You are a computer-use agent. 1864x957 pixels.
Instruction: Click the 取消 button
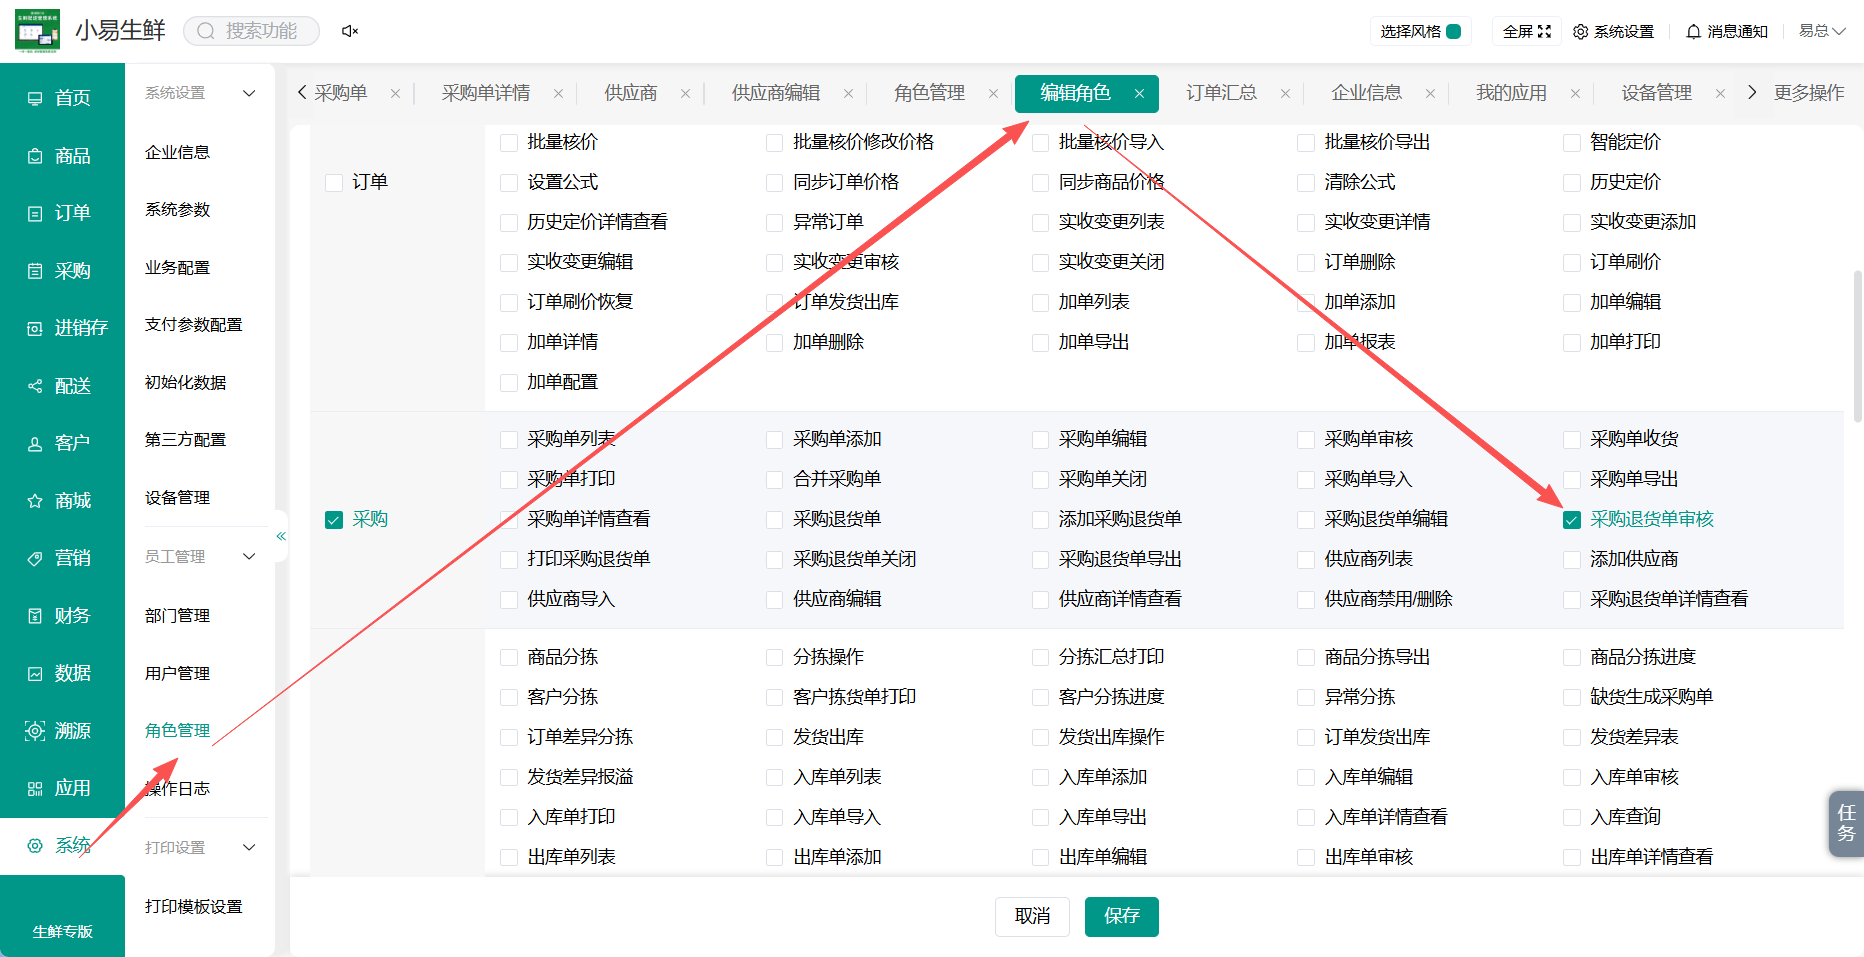(x=1032, y=916)
